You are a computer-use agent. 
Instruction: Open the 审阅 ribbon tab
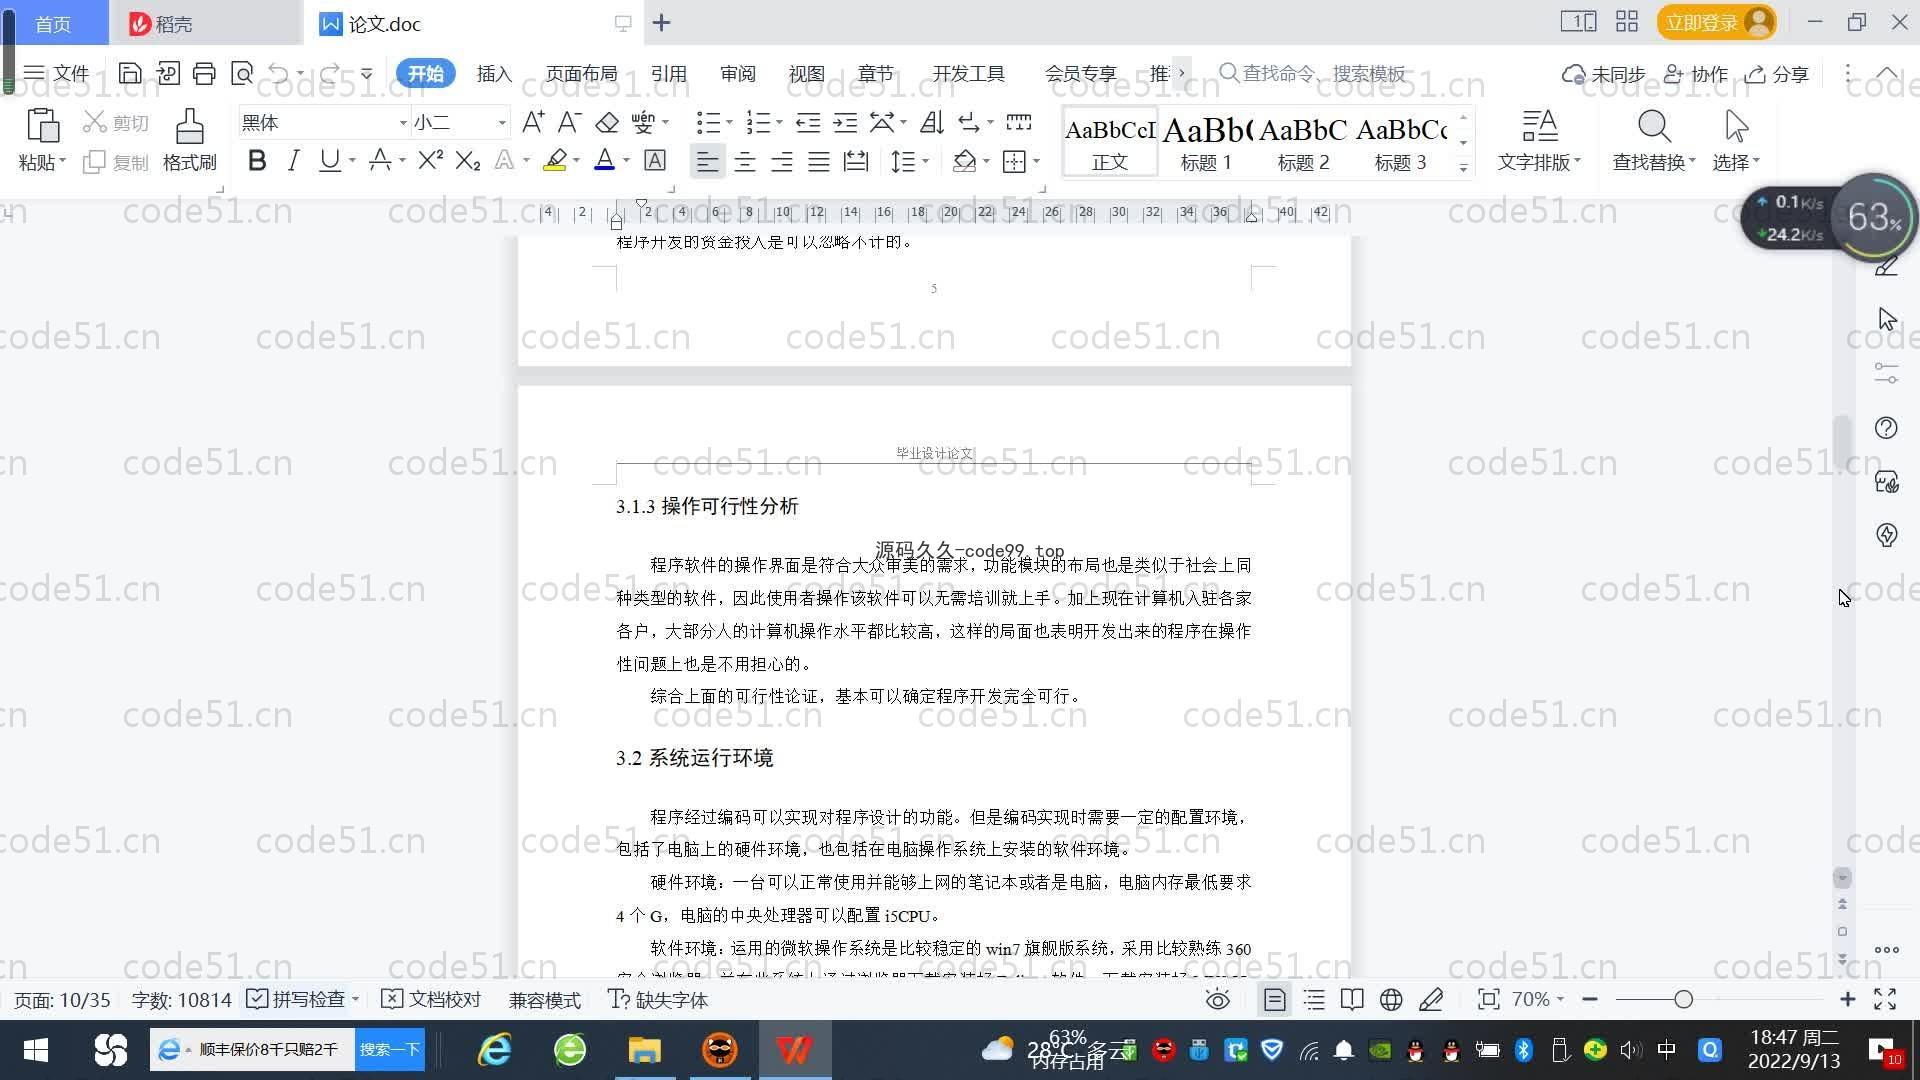(x=738, y=73)
